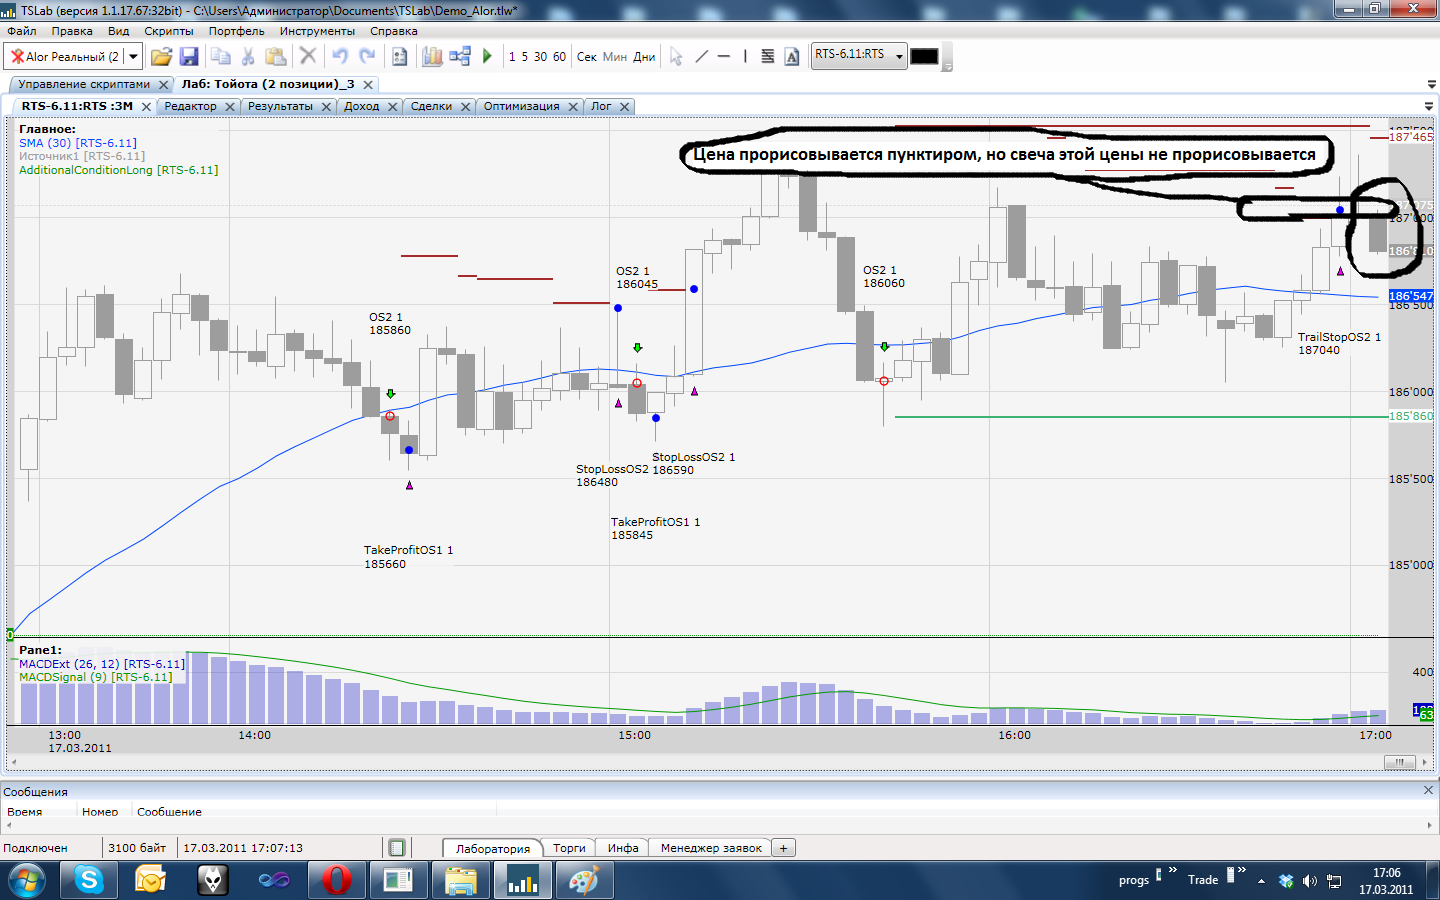Copy using the toolbar copy icon
The width and height of the screenshot is (1440, 900).
tap(221, 57)
